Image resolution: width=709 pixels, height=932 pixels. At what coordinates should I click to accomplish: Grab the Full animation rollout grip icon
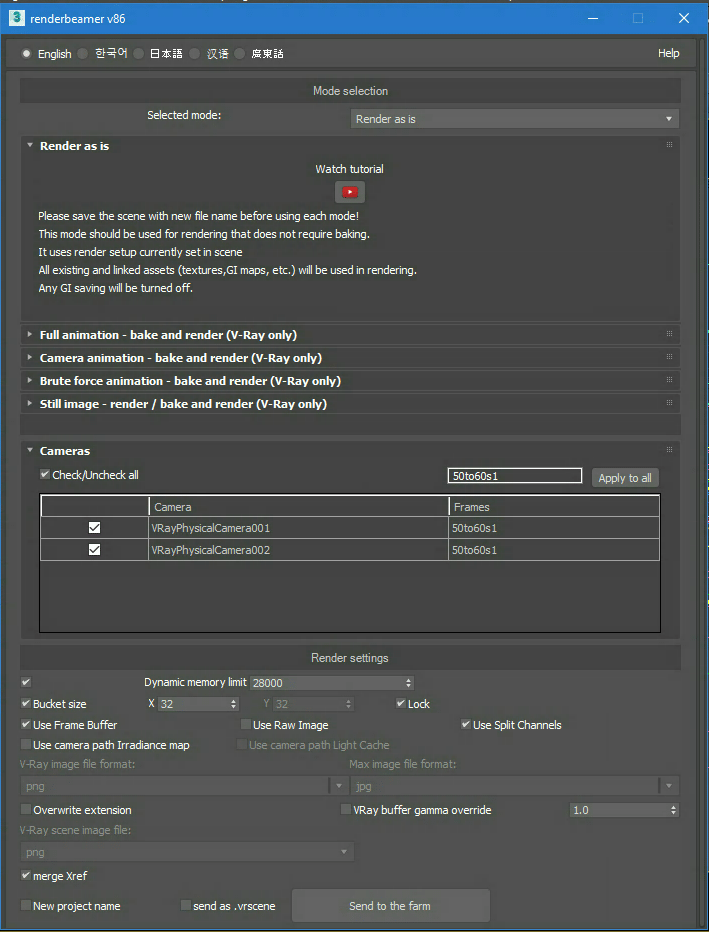tap(669, 334)
